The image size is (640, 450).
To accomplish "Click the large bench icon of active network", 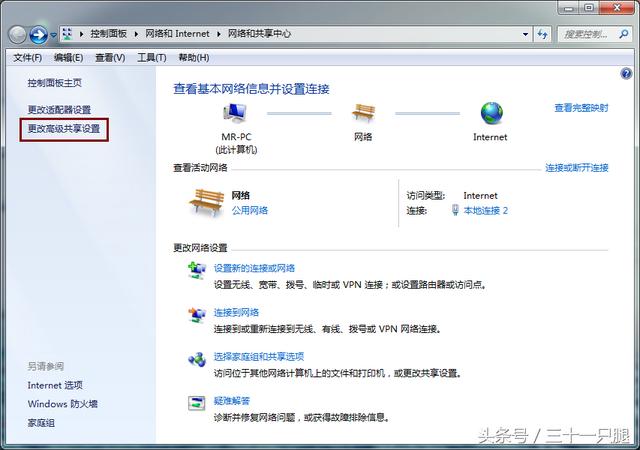I will [207, 203].
